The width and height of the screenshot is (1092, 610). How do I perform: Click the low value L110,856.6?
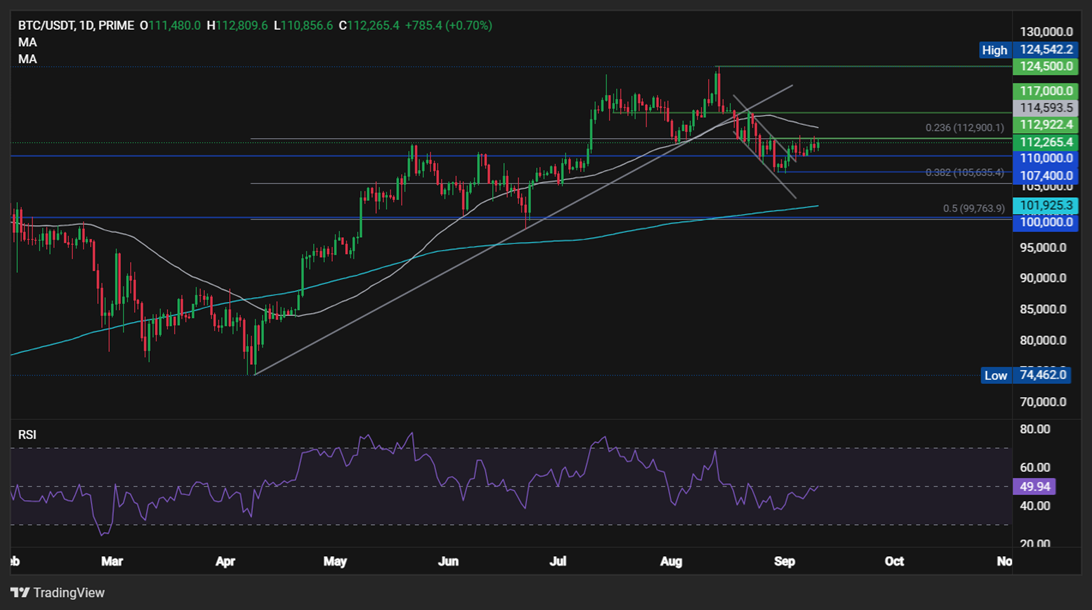point(303,26)
